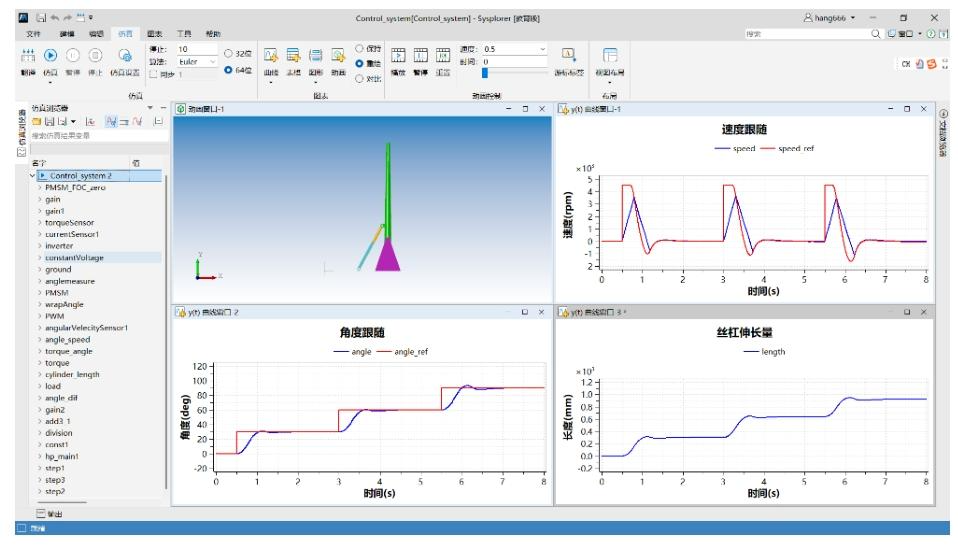Click the waveform icon on the left vertical tab strip
958x546 pixels.
tap(21, 152)
